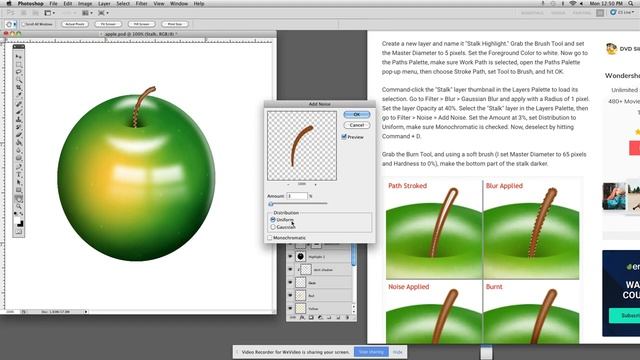Hide the dark shadow layer eye icon

click(290, 270)
